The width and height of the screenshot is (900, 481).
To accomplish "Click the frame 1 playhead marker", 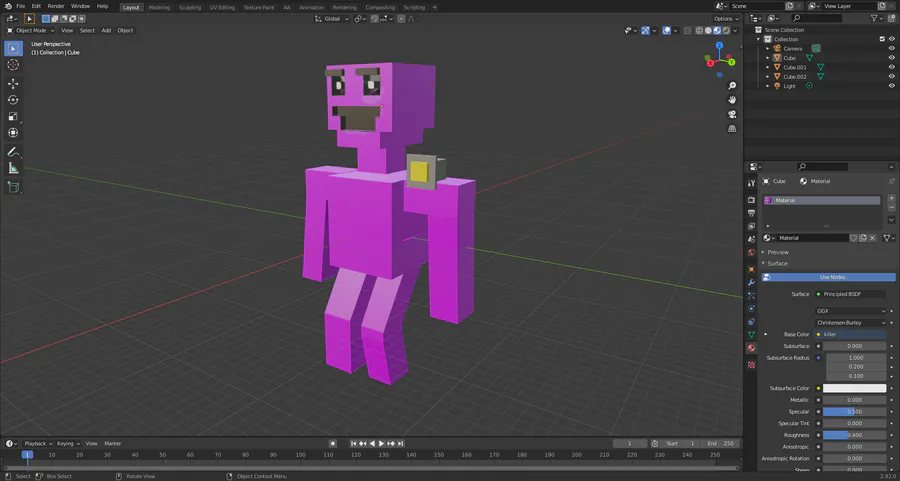I will [27, 455].
